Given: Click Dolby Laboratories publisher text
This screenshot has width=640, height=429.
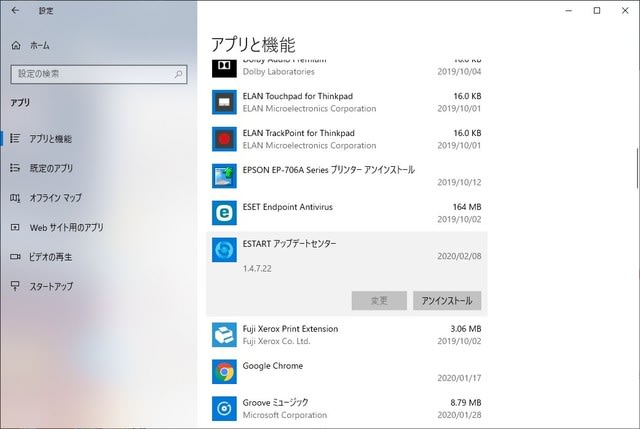Looking at the screenshot, I should [x=279, y=71].
